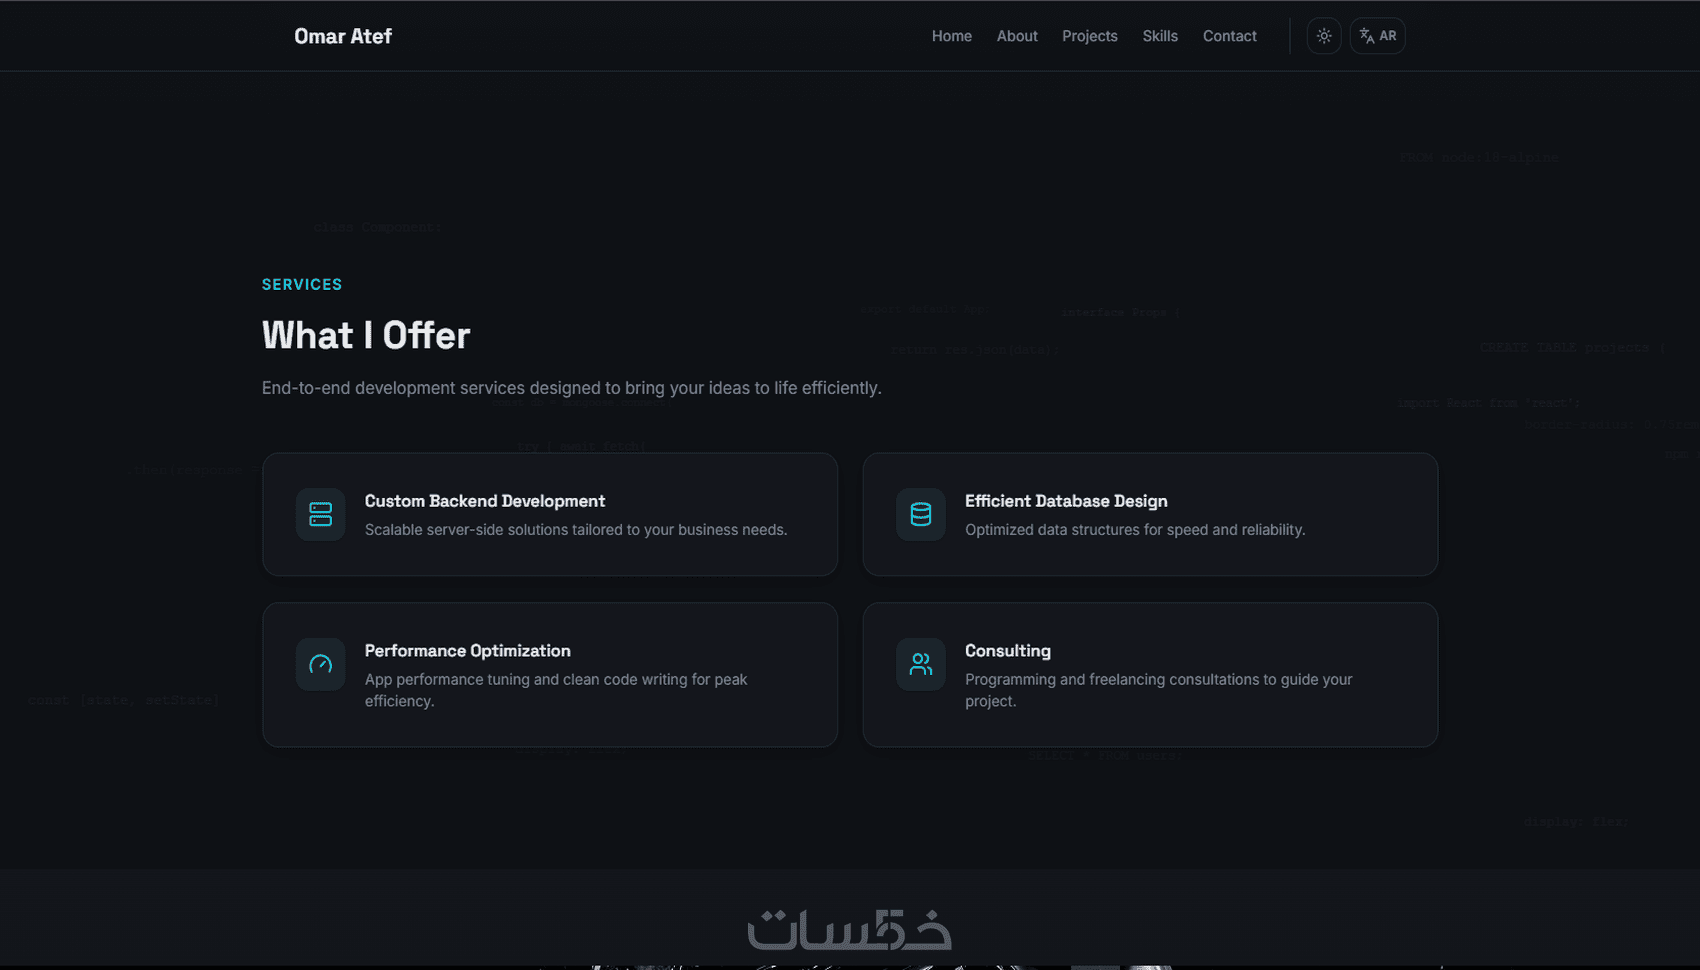
Task: Click the Consulting card heading
Action: (x=1007, y=651)
